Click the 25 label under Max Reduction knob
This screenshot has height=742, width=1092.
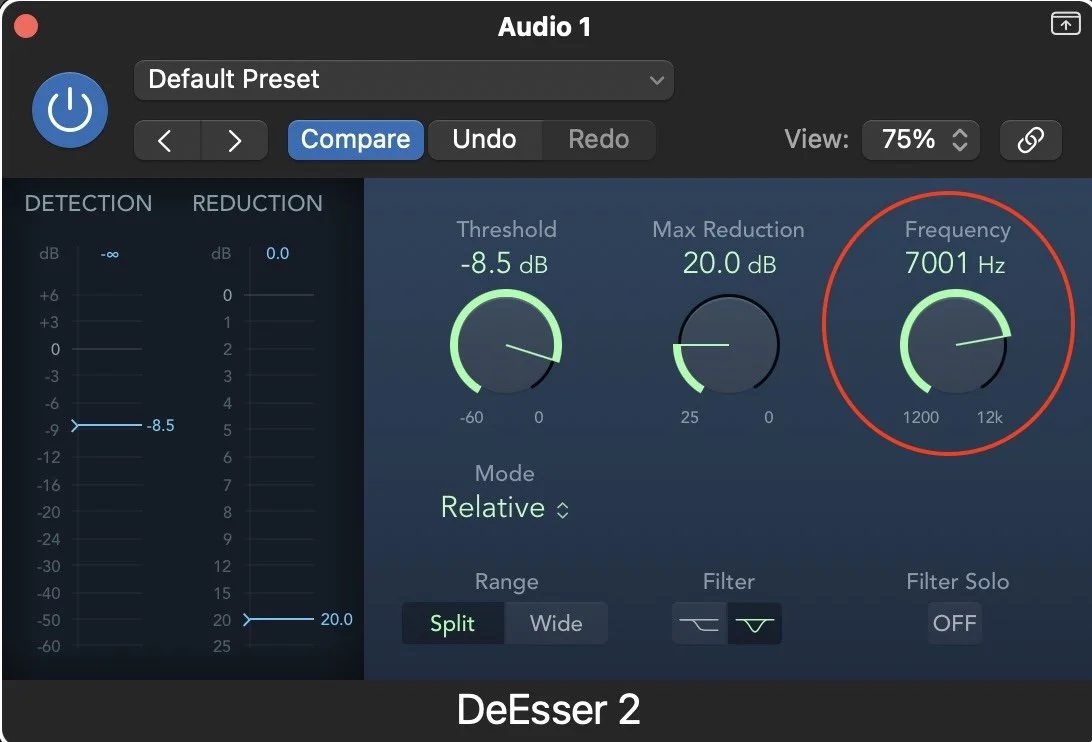pos(689,417)
